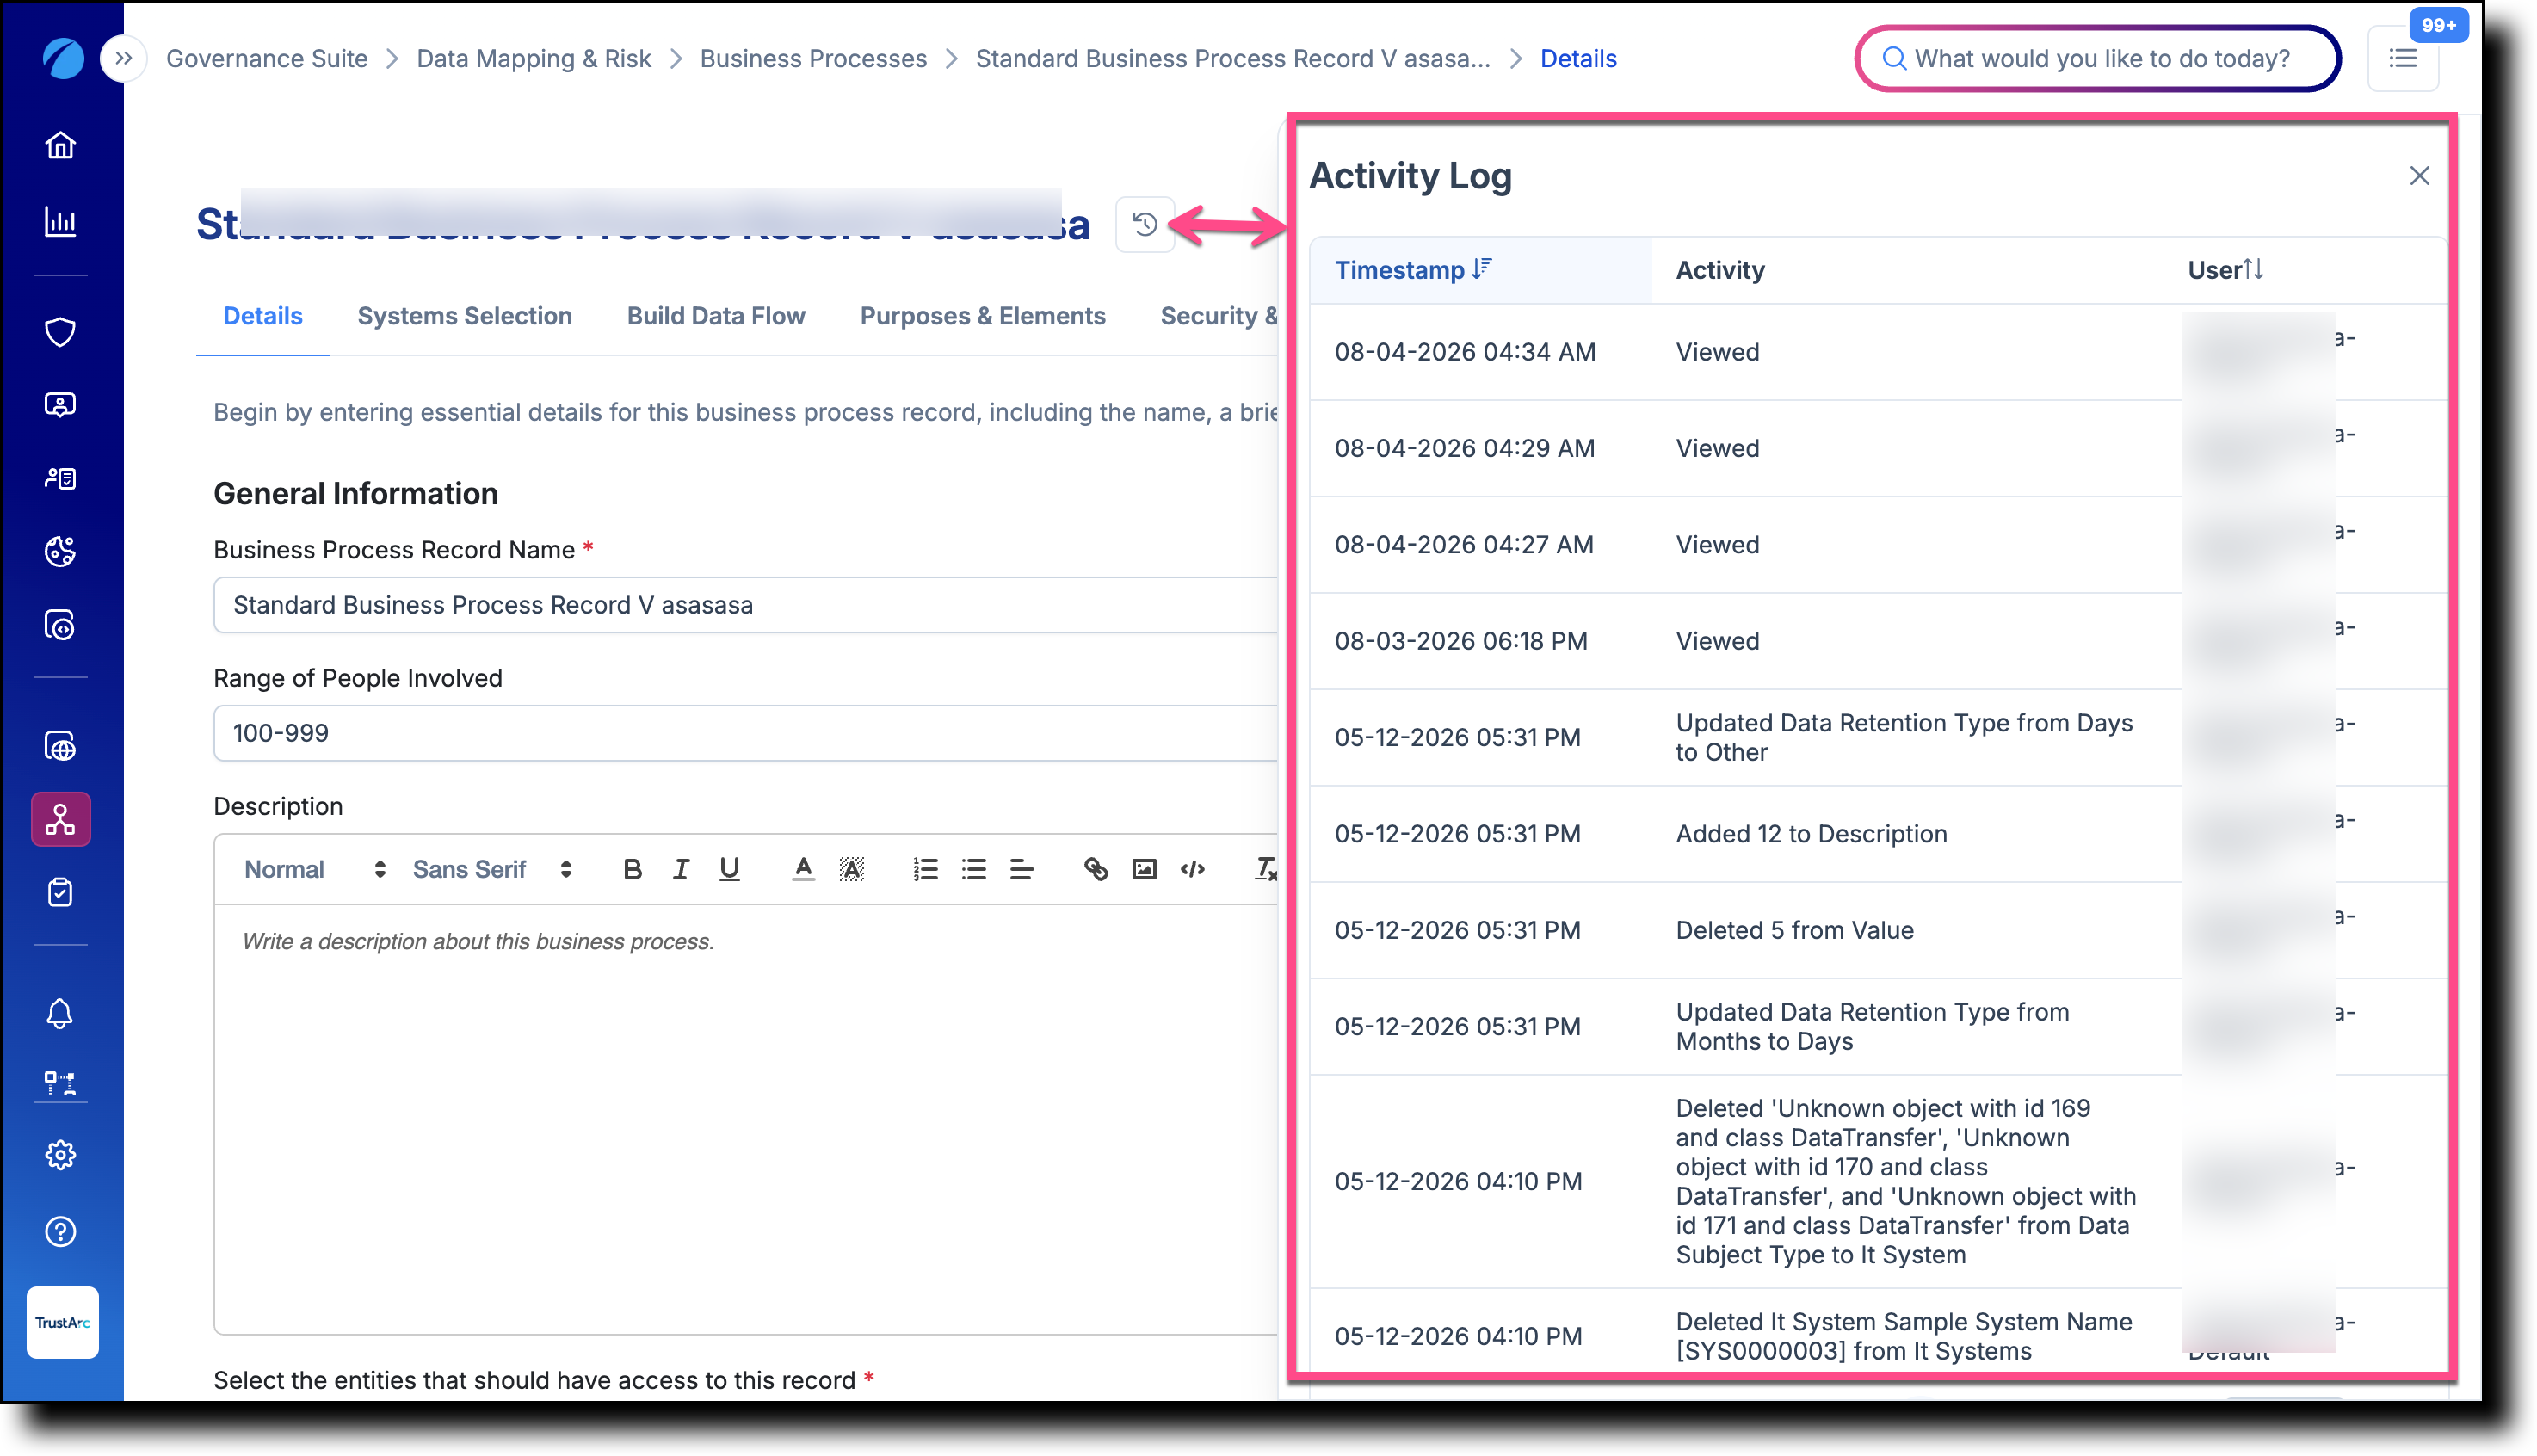The height and width of the screenshot is (1456, 2537).
Task: Open the settings gear icon
Action: tap(60, 1155)
